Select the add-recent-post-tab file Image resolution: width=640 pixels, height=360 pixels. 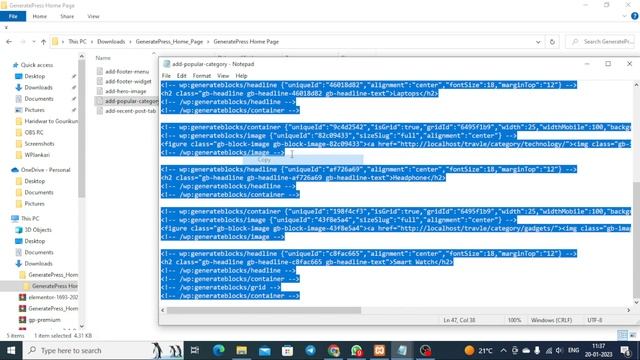coord(126,111)
